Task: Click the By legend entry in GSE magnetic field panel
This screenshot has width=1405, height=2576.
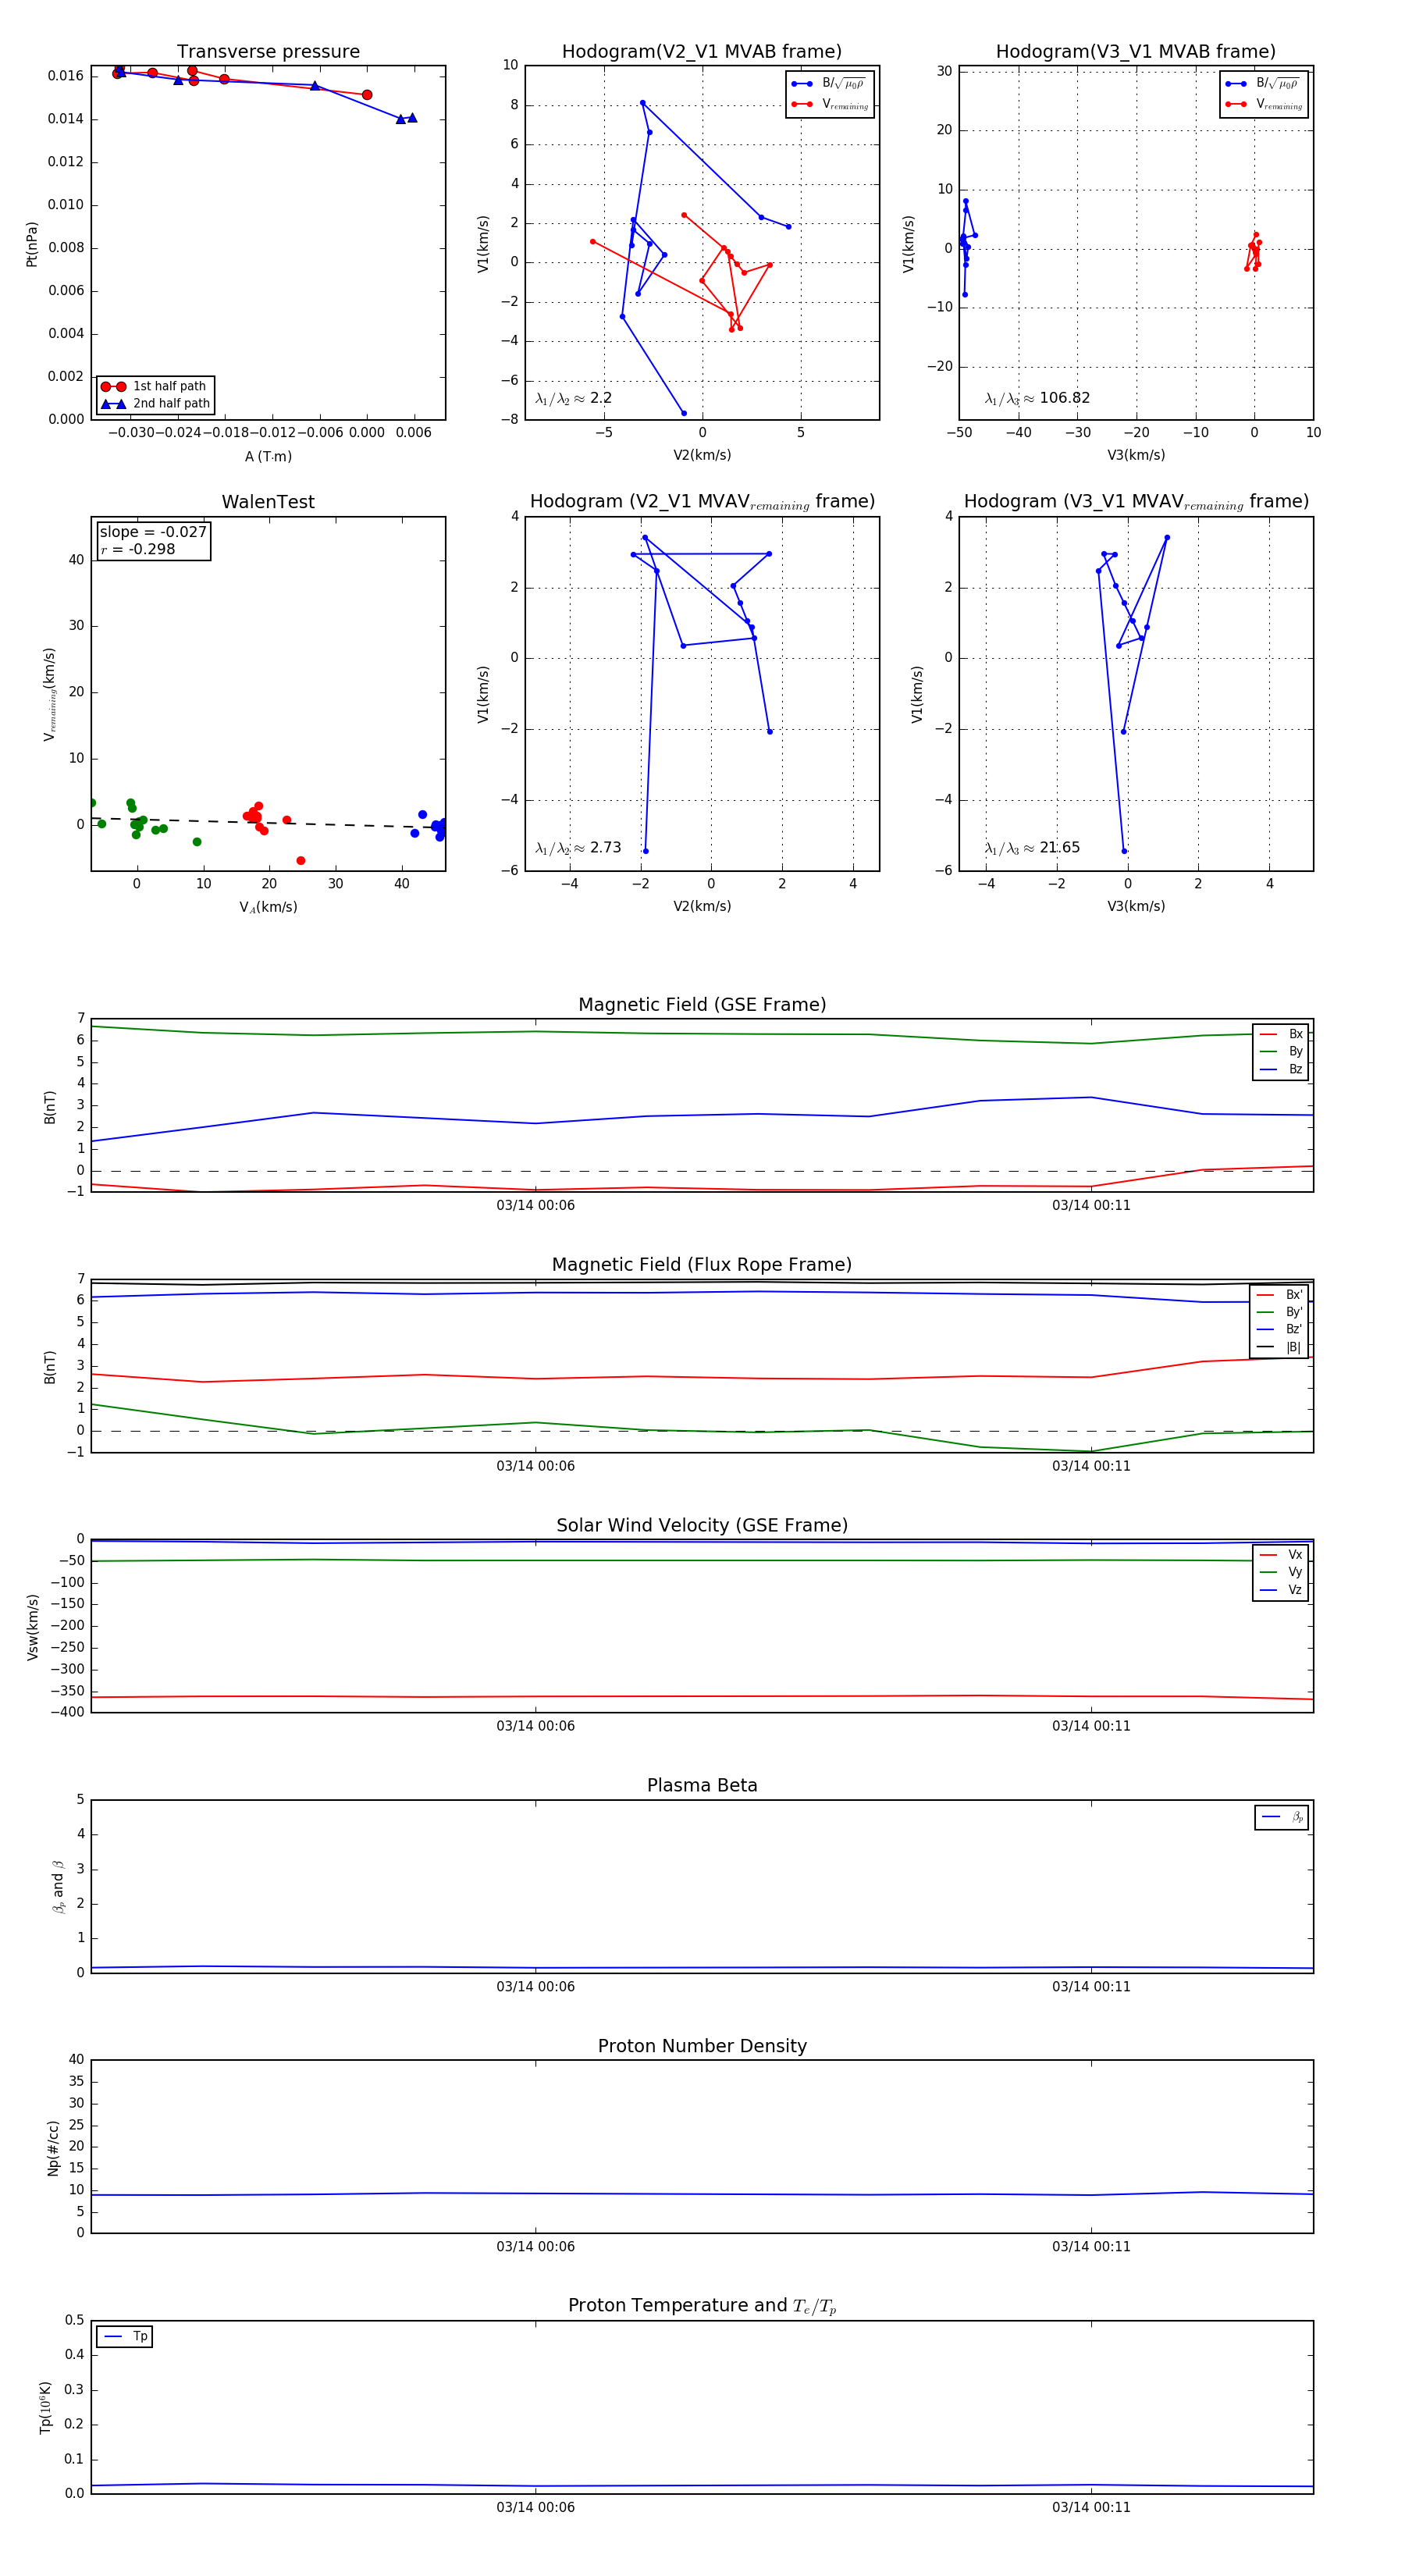Action: point(1281,1051)
